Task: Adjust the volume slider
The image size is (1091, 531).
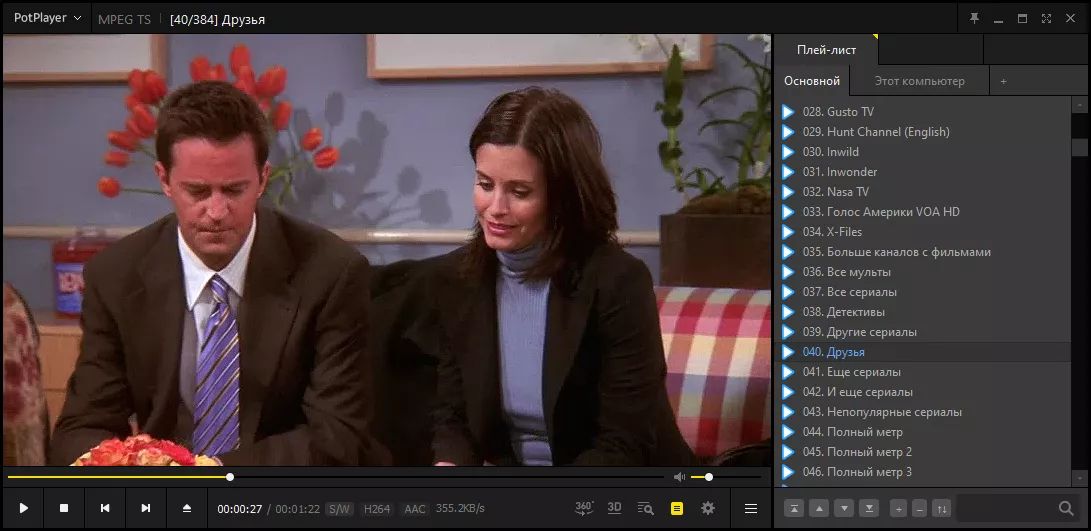Action: [x=726, y=477]
